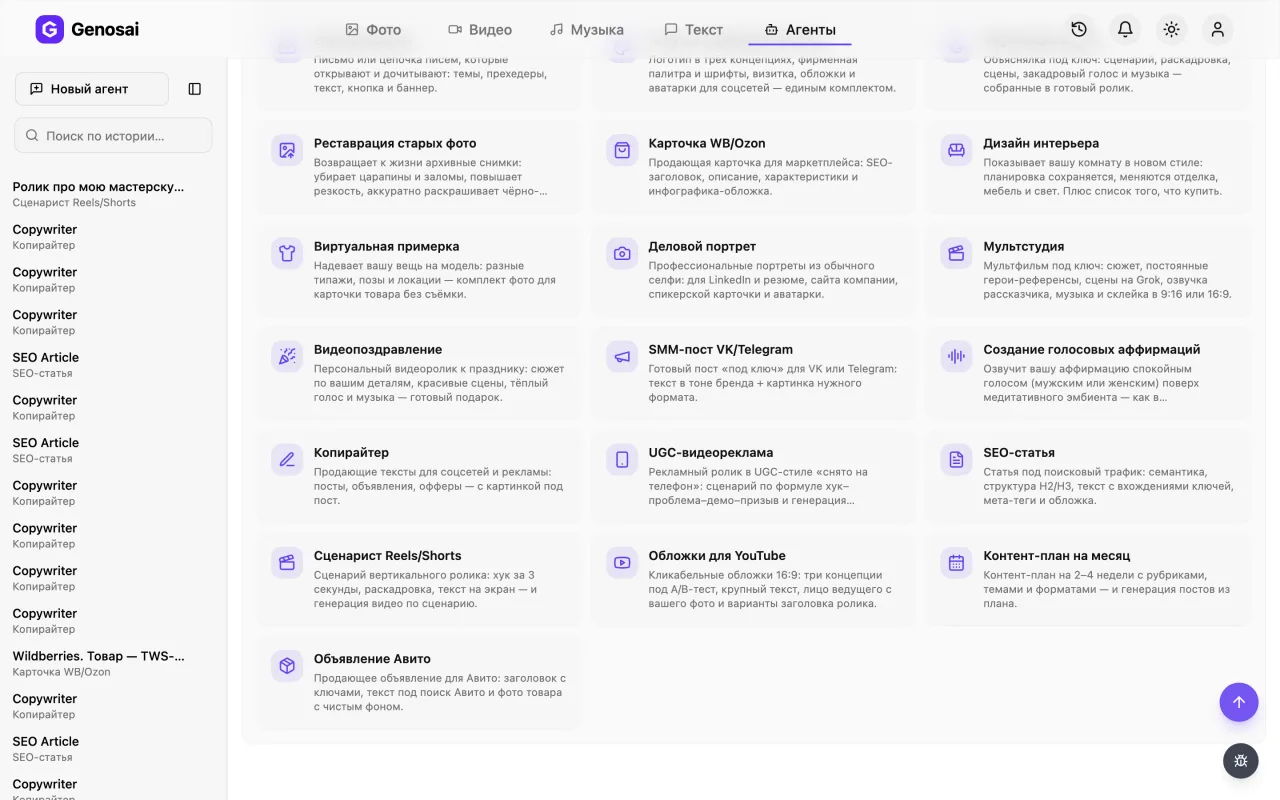Click Карточка WB/Ozon shopping bag icon

622,151
